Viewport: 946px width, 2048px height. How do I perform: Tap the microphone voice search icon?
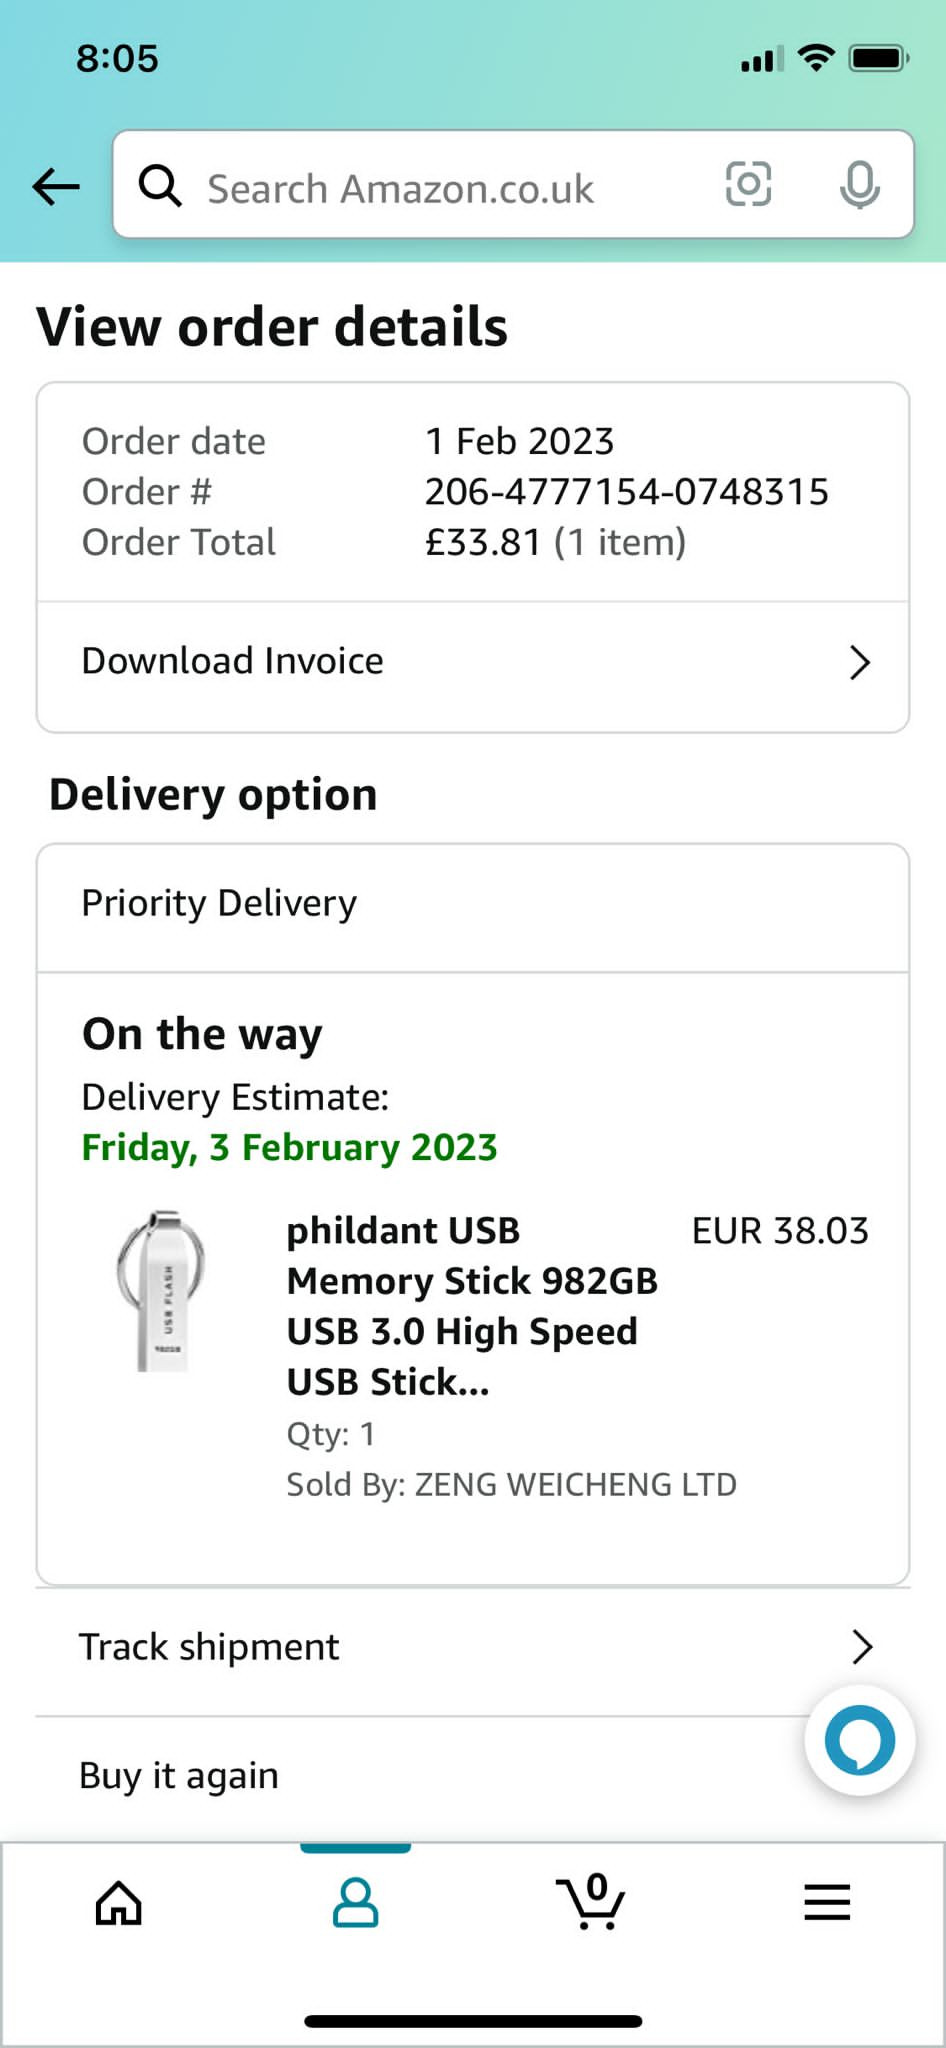(x=859, y=185)
